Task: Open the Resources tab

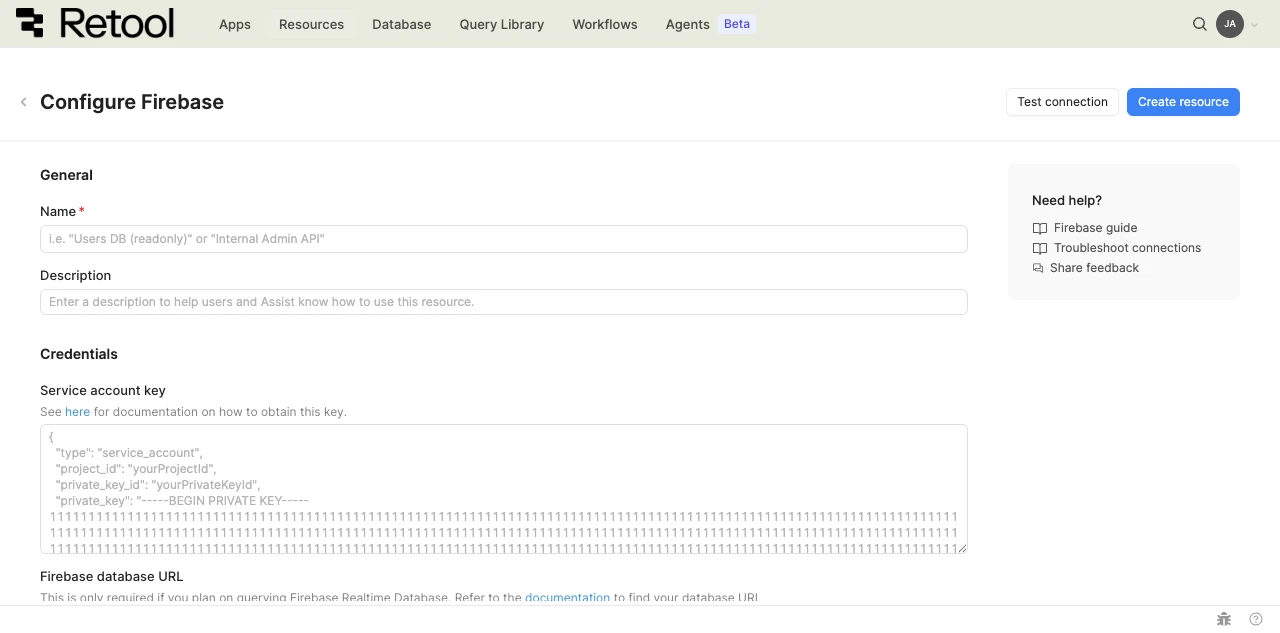Action: tap(311, 24)
